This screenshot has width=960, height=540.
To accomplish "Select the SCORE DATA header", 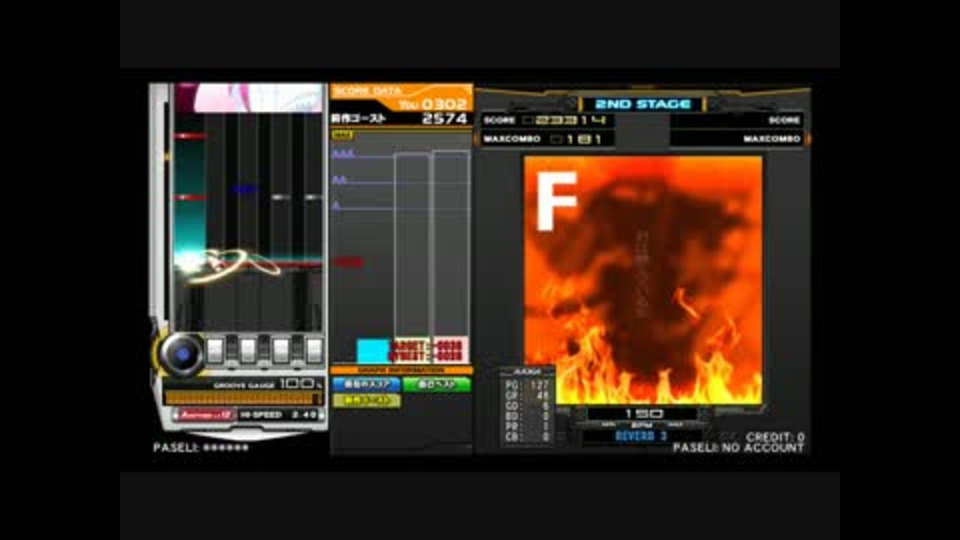I will (369, 91).
